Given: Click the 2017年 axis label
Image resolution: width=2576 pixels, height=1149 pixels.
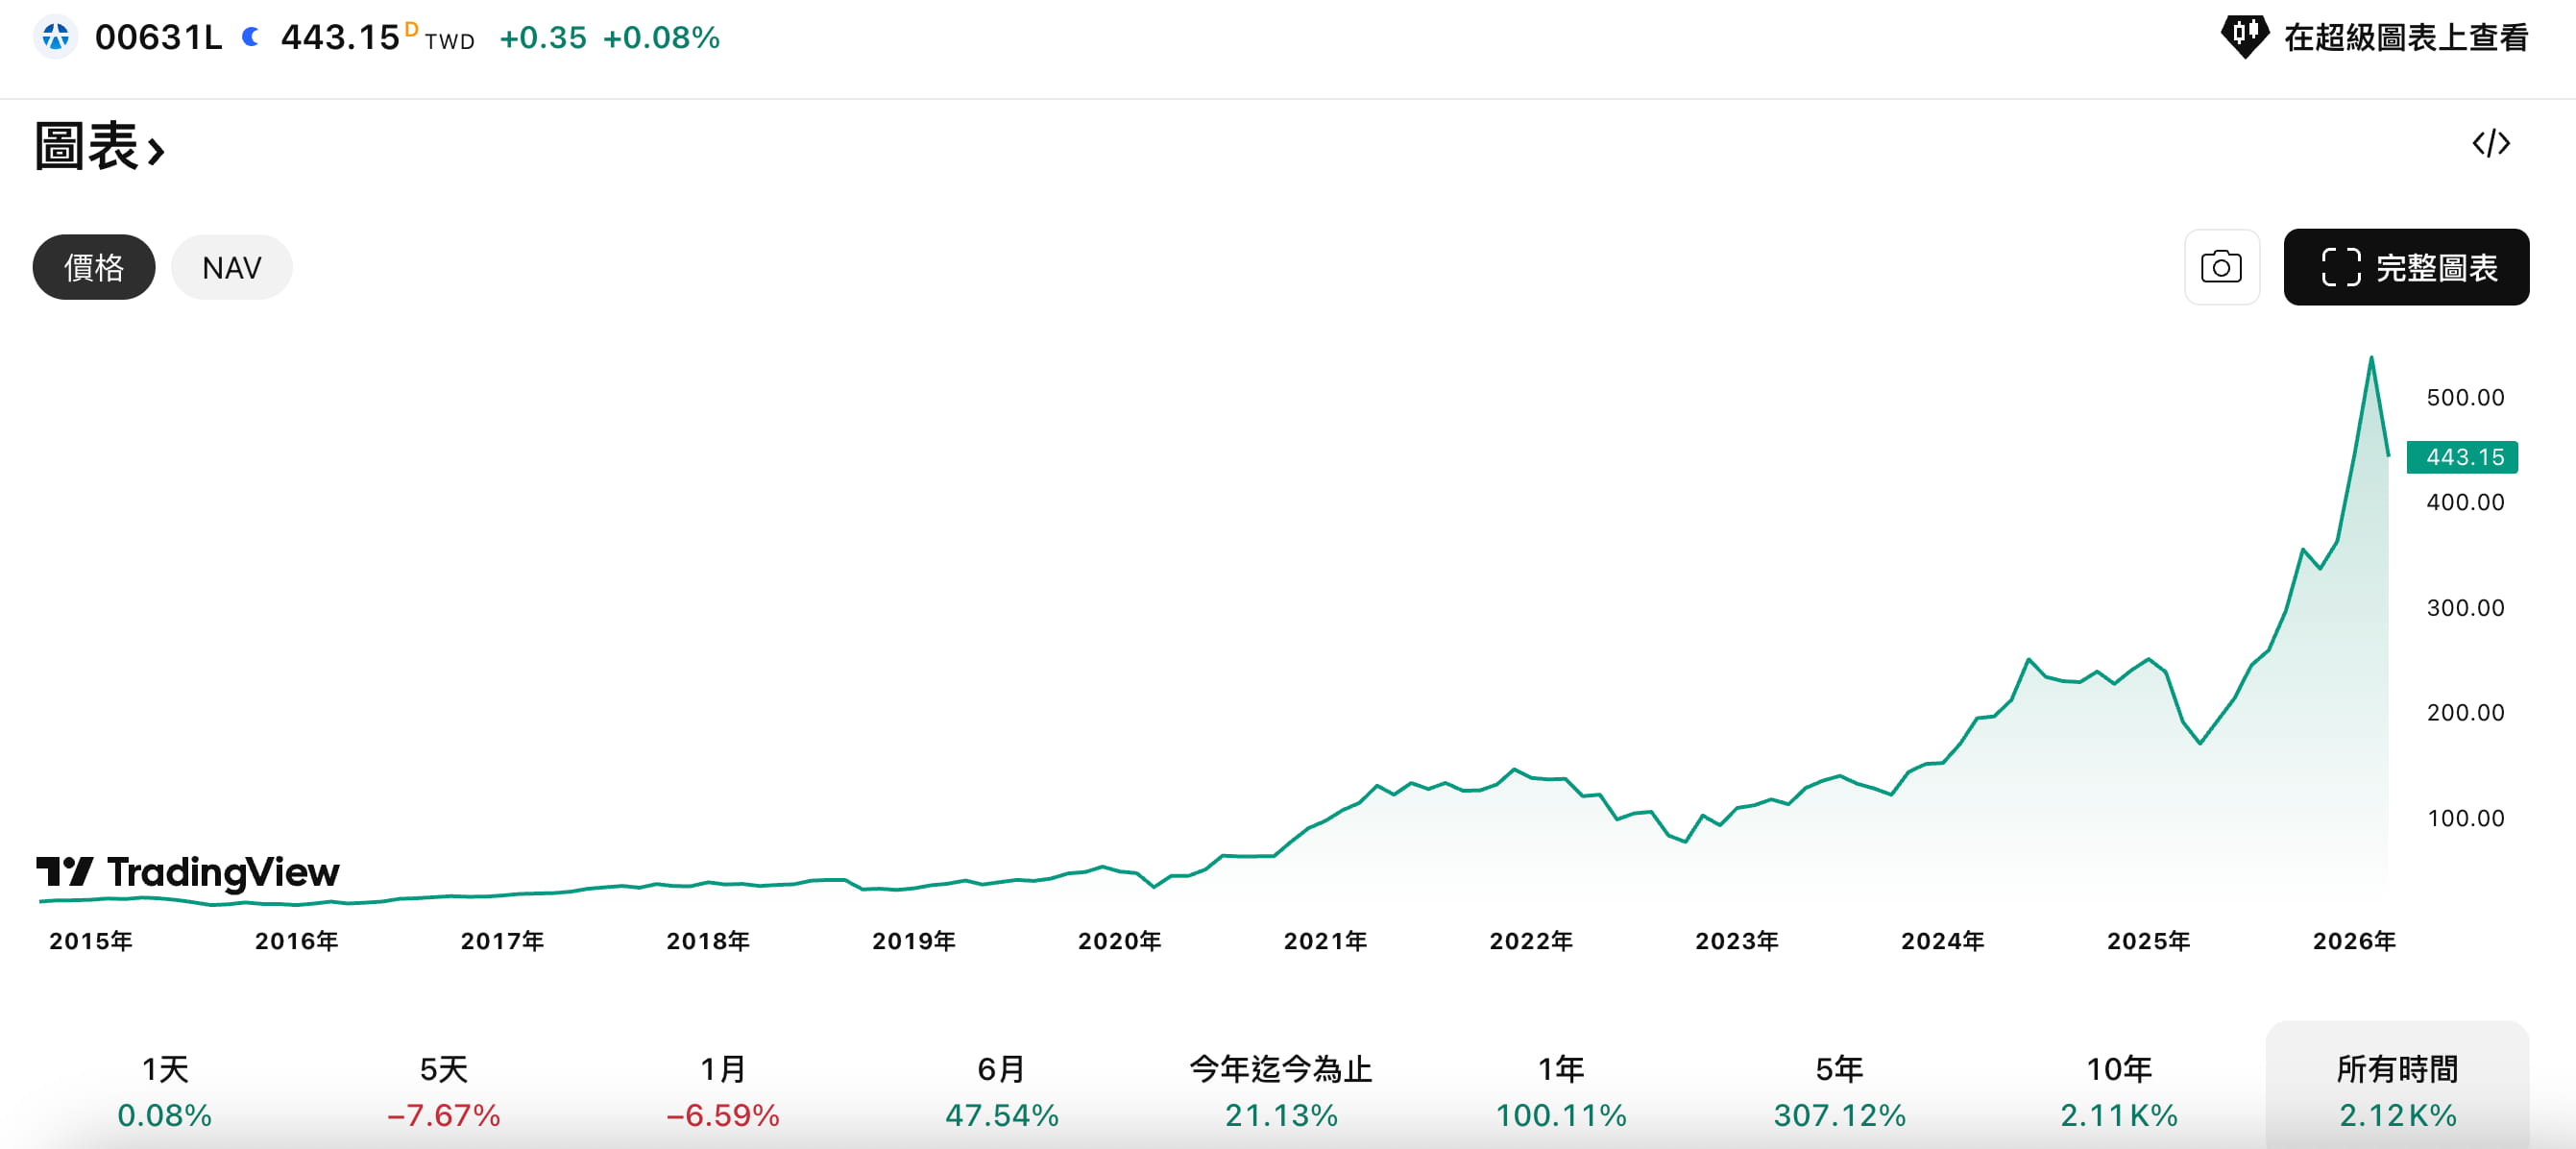Looking at the screenshot, I should [x=502, y=941].
